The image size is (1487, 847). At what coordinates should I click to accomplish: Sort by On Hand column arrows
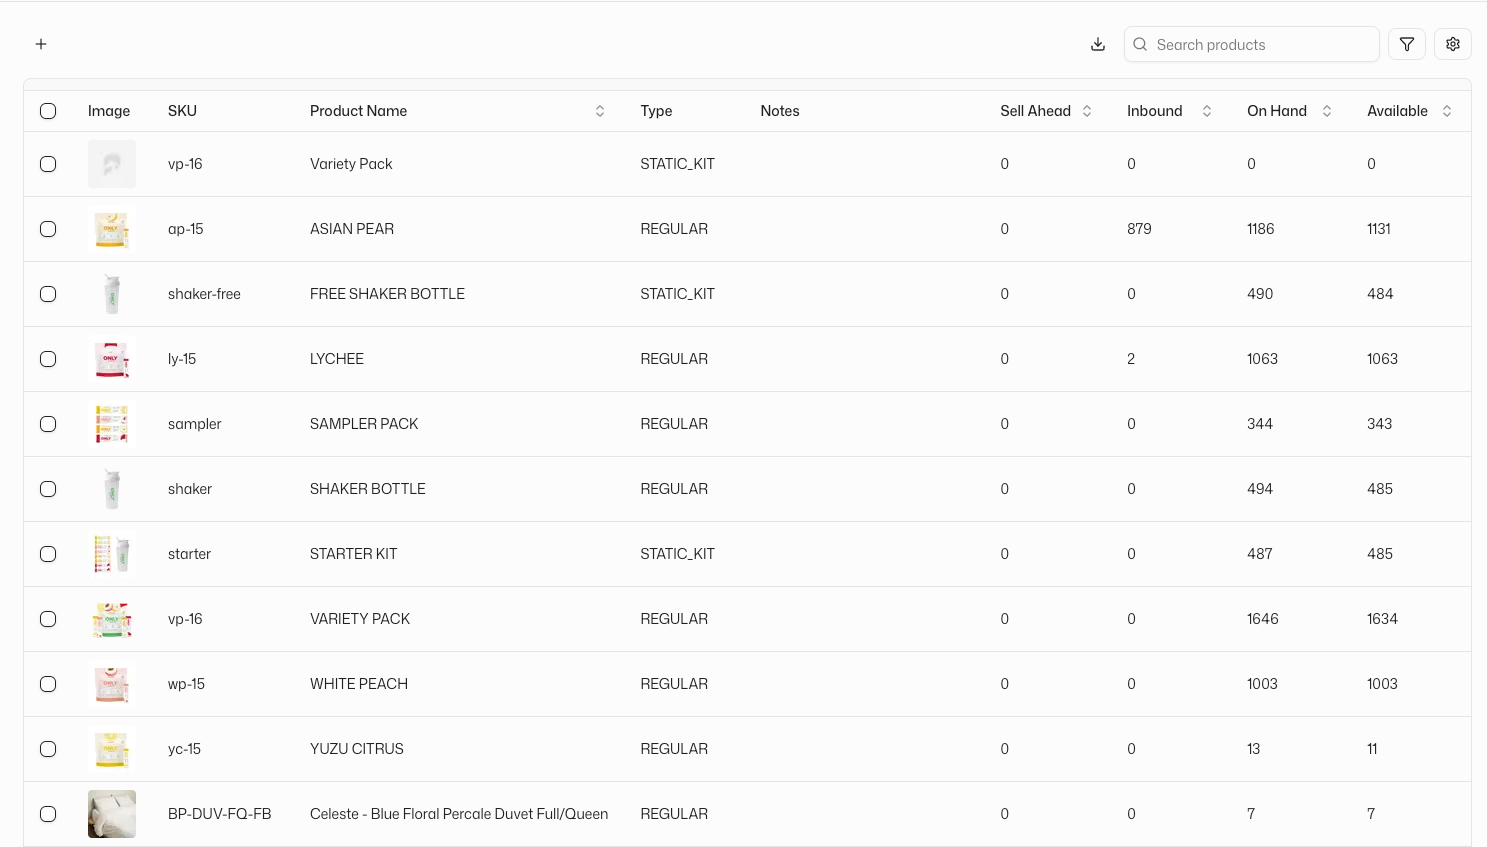1327,111
